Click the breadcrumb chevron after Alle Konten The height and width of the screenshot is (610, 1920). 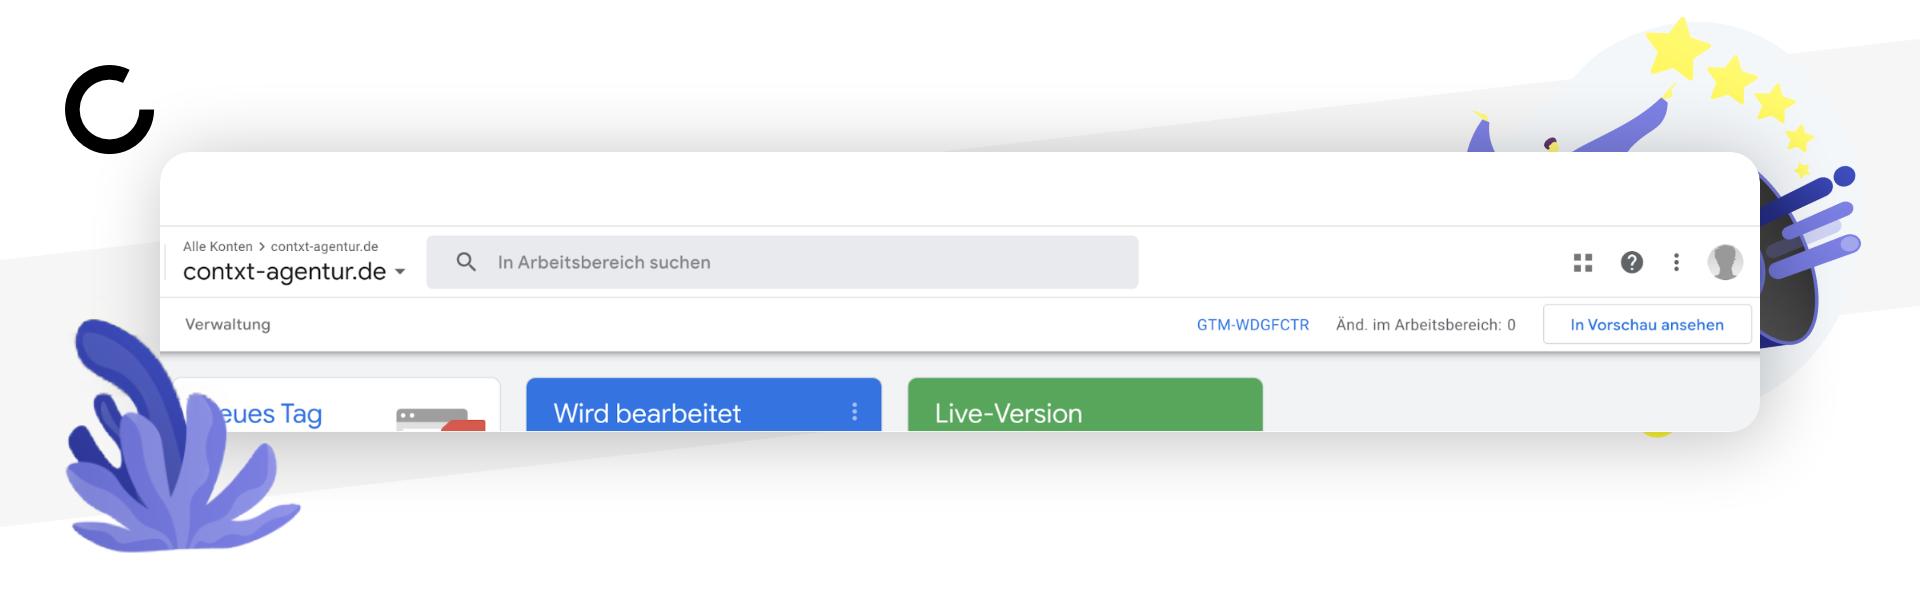pyautogui.click(x=262, y=247)
